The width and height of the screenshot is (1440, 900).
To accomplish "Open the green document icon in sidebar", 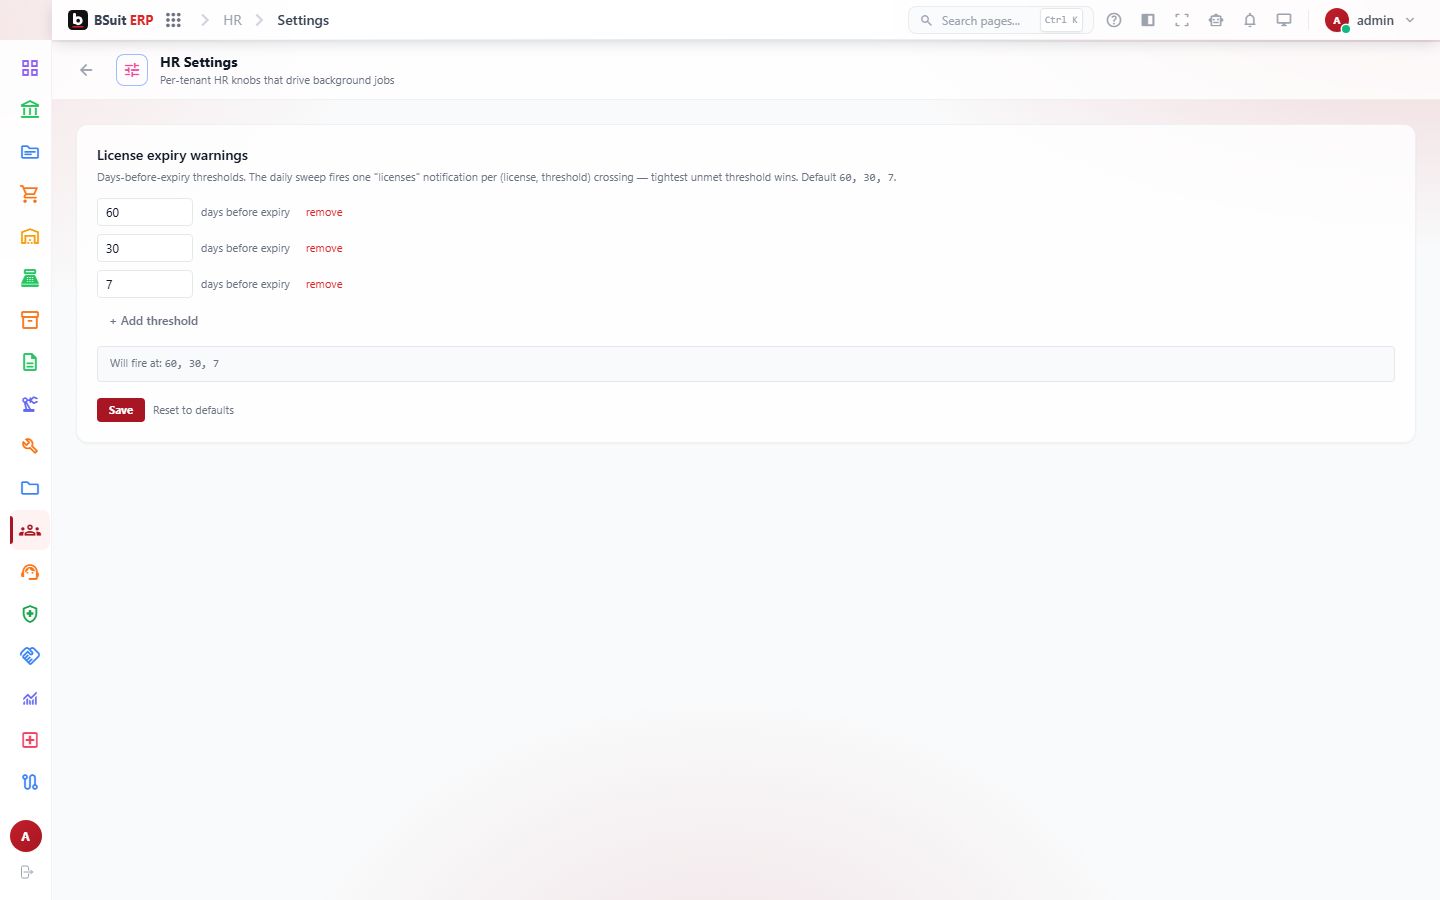I will [30, 362].
